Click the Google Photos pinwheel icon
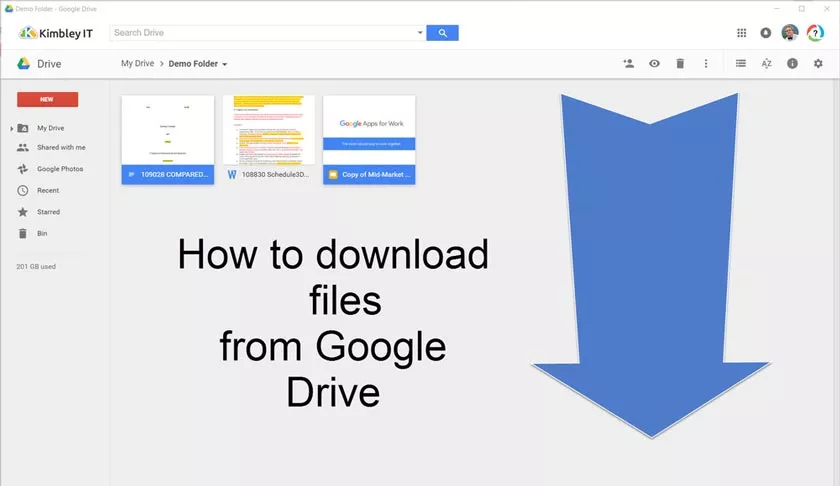This screenshot has width=840, height=486. coord(22,169)
